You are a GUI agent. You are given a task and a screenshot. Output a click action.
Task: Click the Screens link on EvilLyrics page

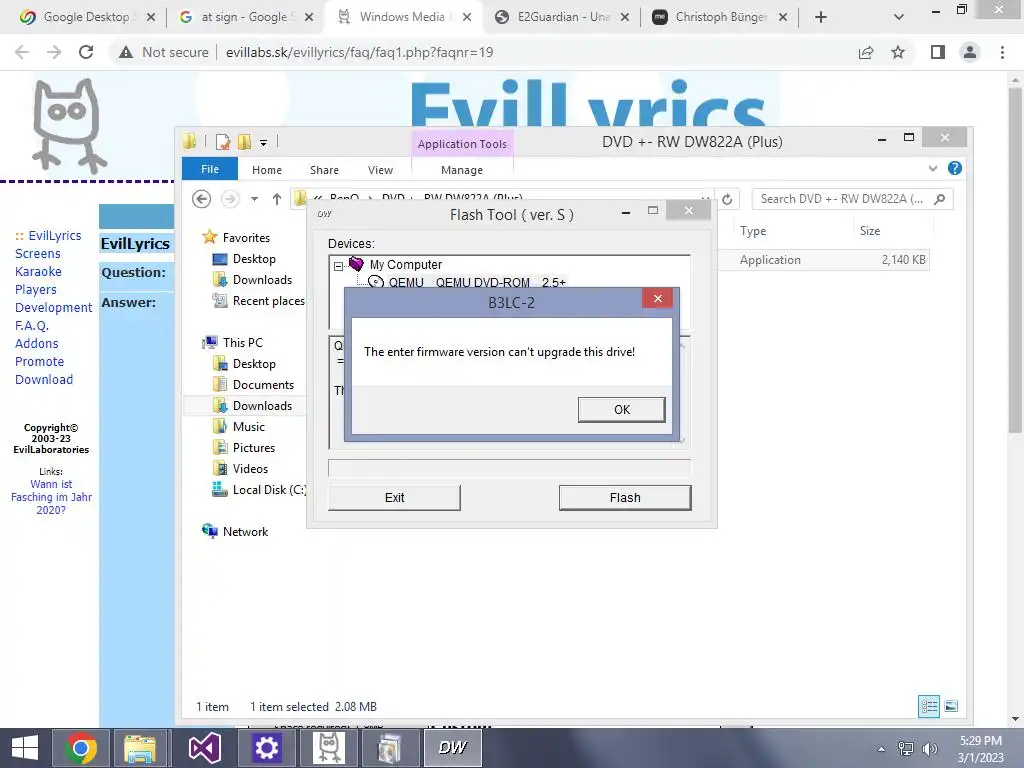[38, 253]
